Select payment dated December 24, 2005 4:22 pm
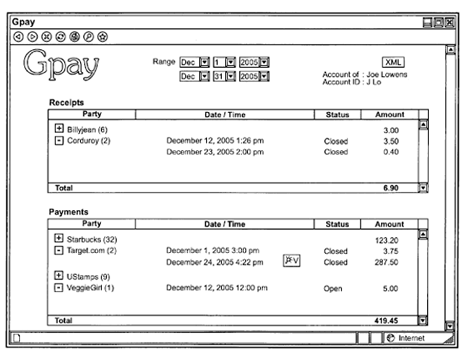 [215, 262]
